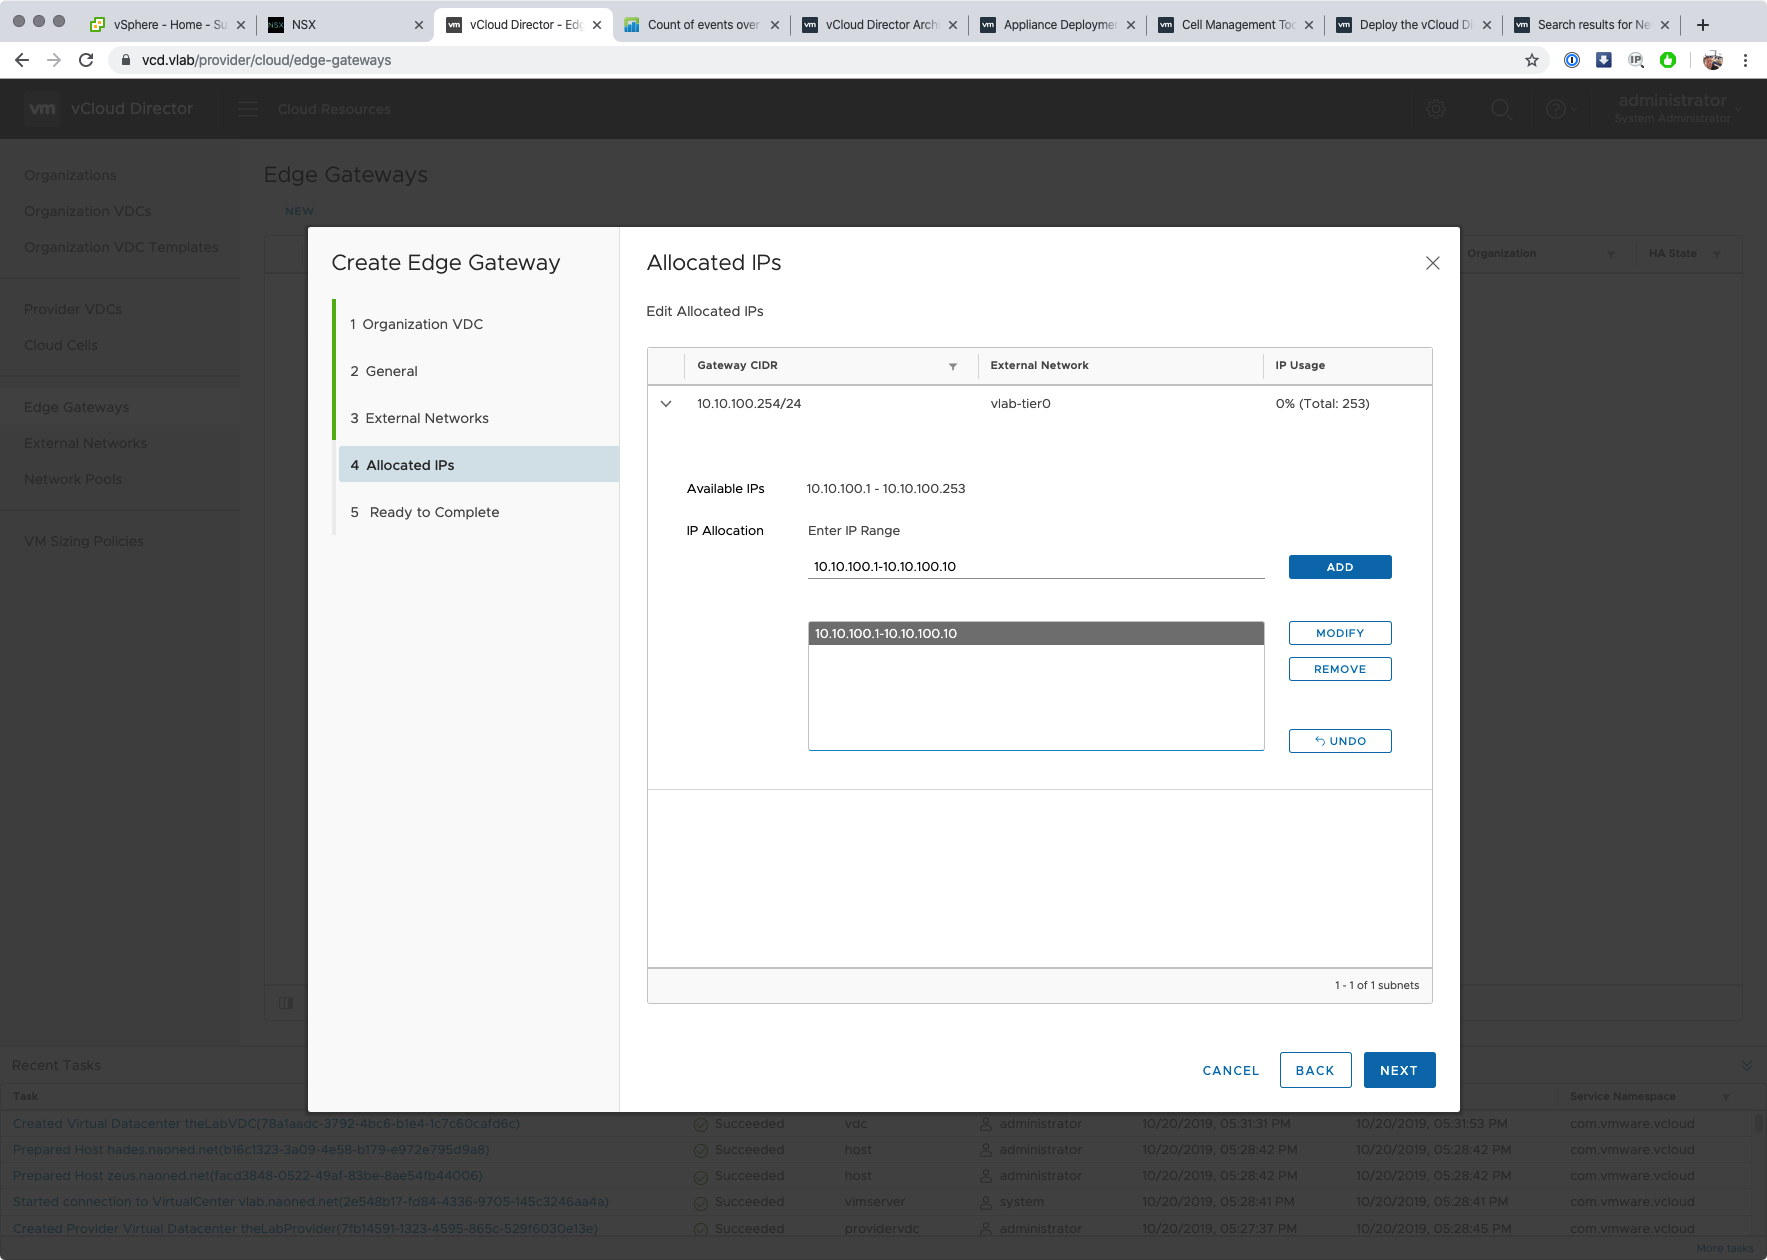Screen dimensions: 1767x1260
Task: Select the 10.10.100.1-10.10.100.10 list entry
Action: point(1036,633)
